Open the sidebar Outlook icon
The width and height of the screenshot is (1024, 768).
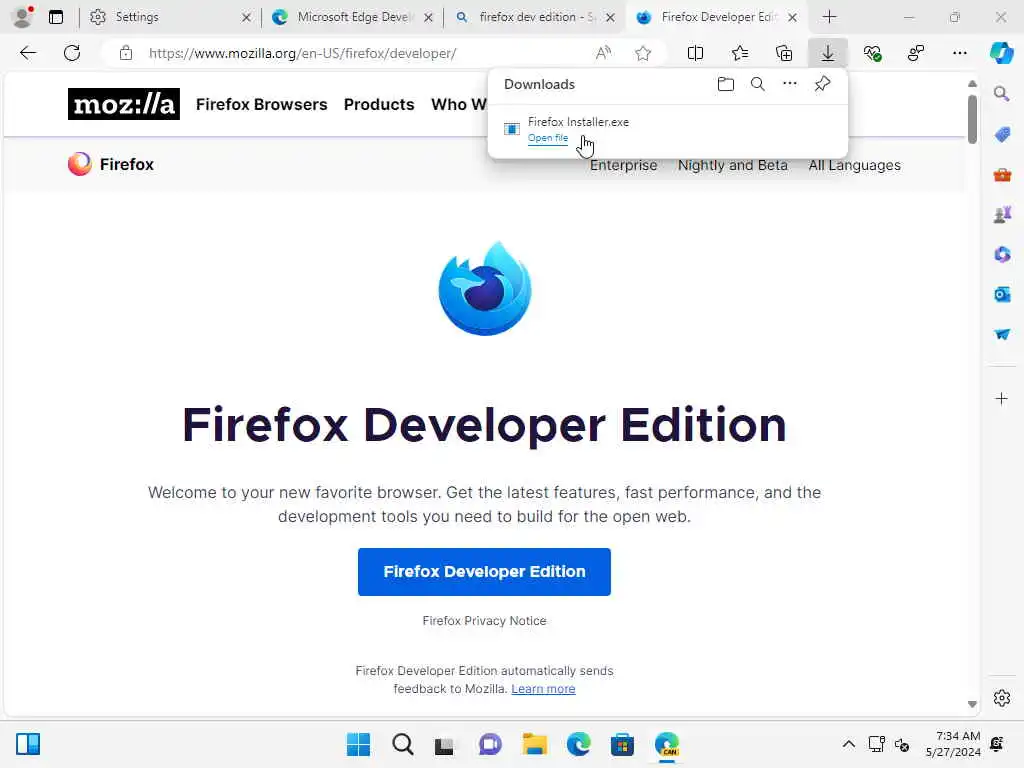coord(1002,294)
